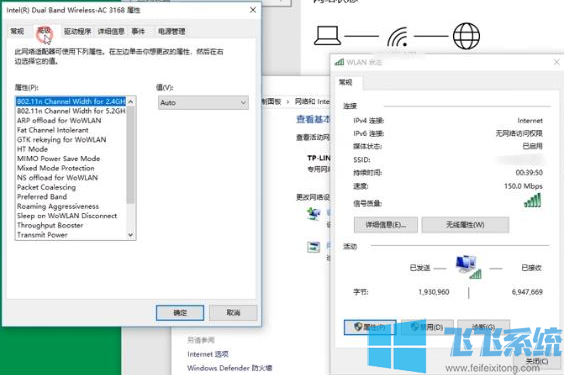Select 802.11n Channel Width for 5.2GHz property
The width and height of the screenshot is (564, 375).
point(71,111)
